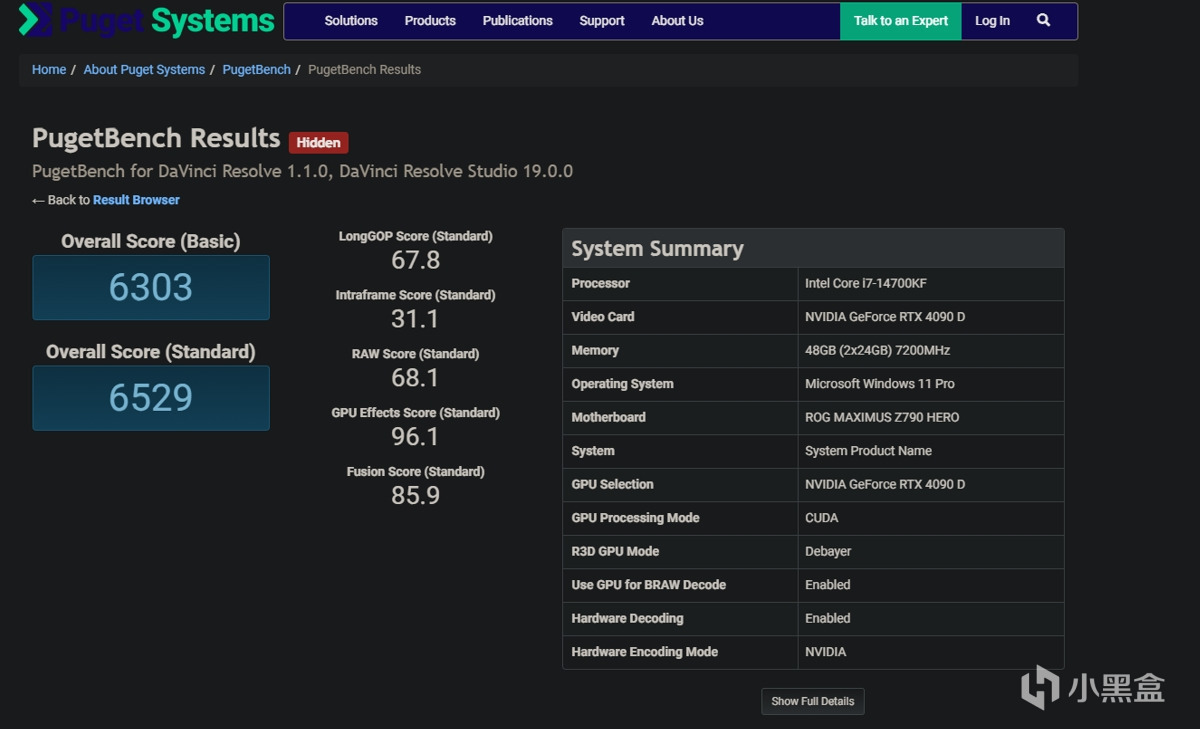The width and height of the screenshot is (1200, 729).
Task: Select memory value 48GB (2x24GB) 7200MHz
Action: coord(931,351)
